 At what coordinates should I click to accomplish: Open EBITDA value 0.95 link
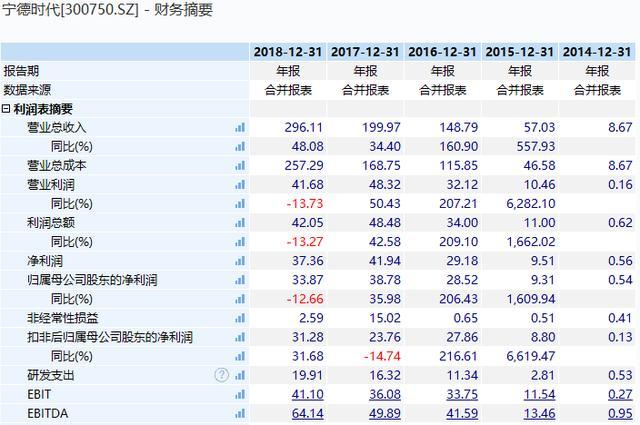[620, 414]
